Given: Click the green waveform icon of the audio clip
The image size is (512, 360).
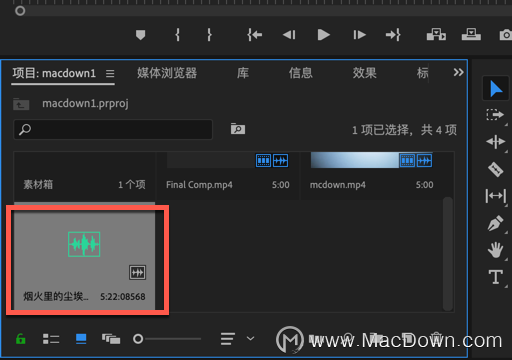Looking at the screenshot, I should pyautogui.click(x=84, y=244).
